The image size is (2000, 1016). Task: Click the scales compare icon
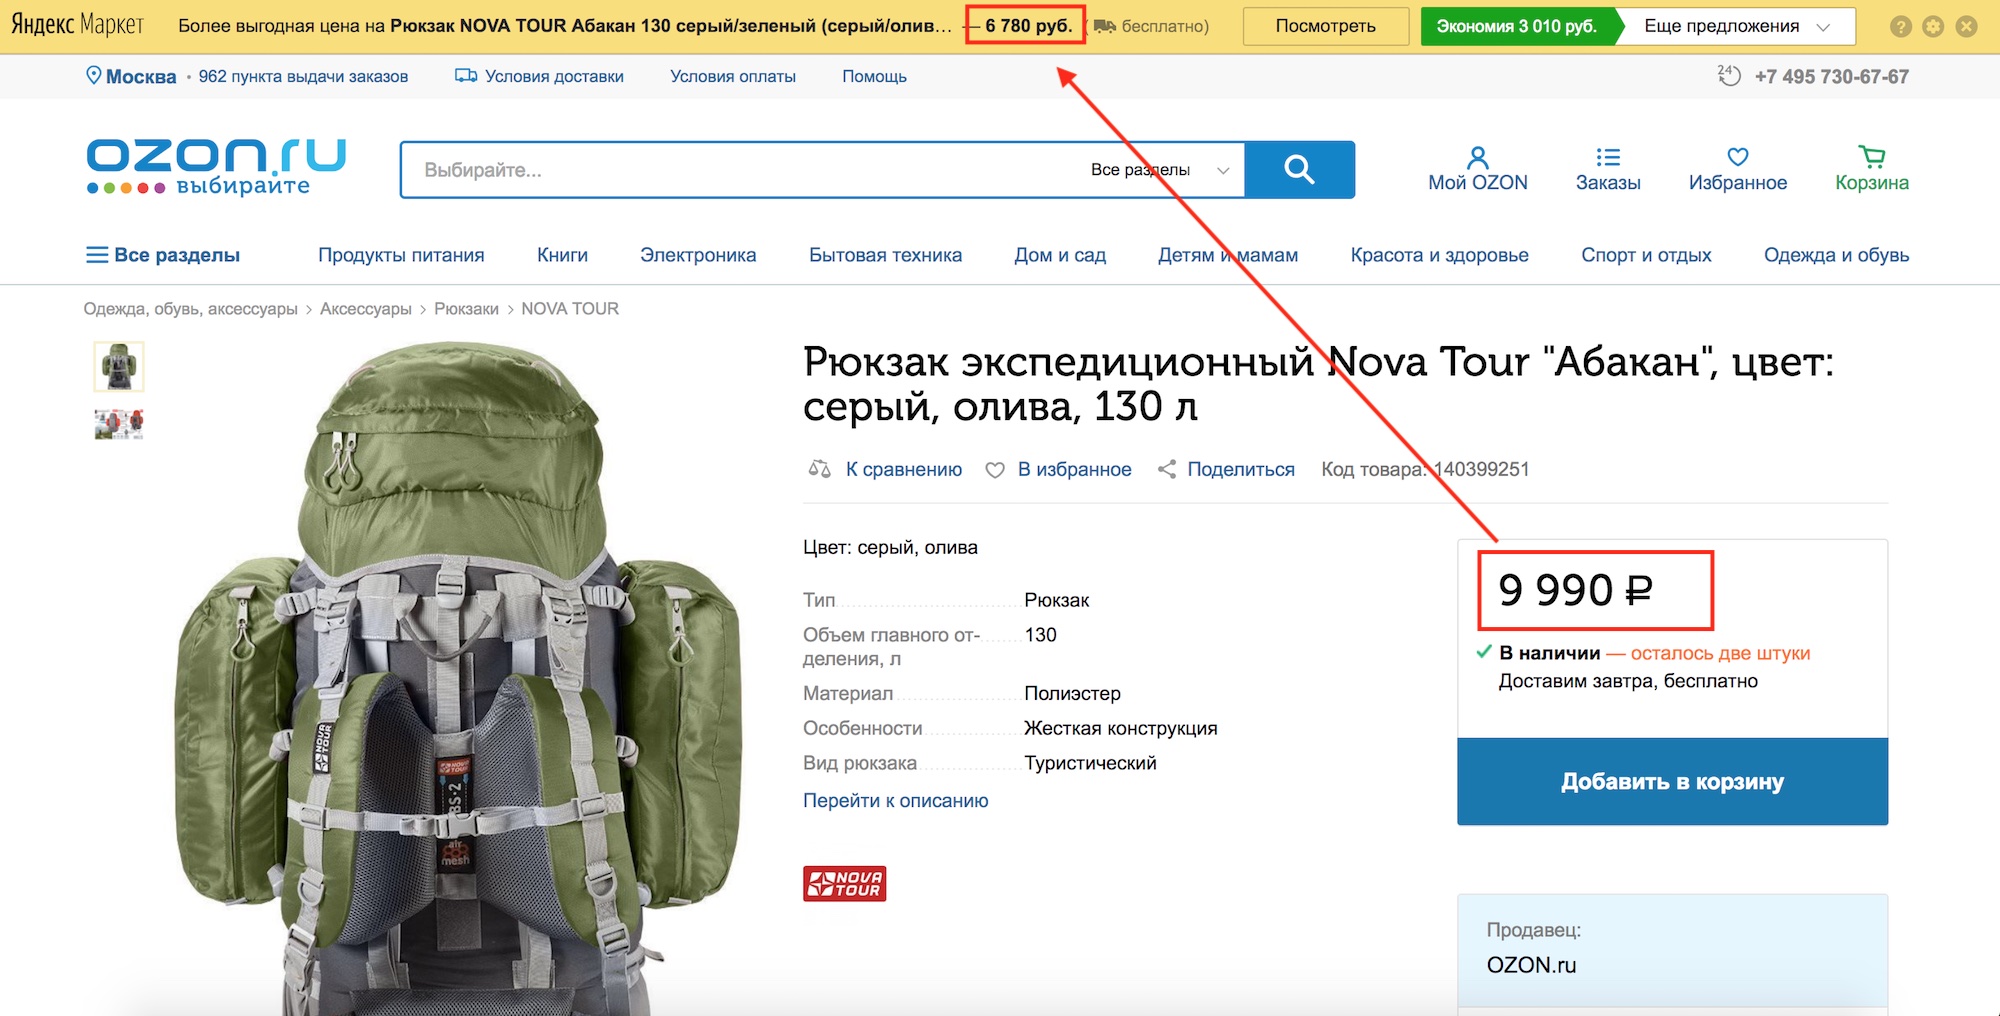click(x=819, y=469)
